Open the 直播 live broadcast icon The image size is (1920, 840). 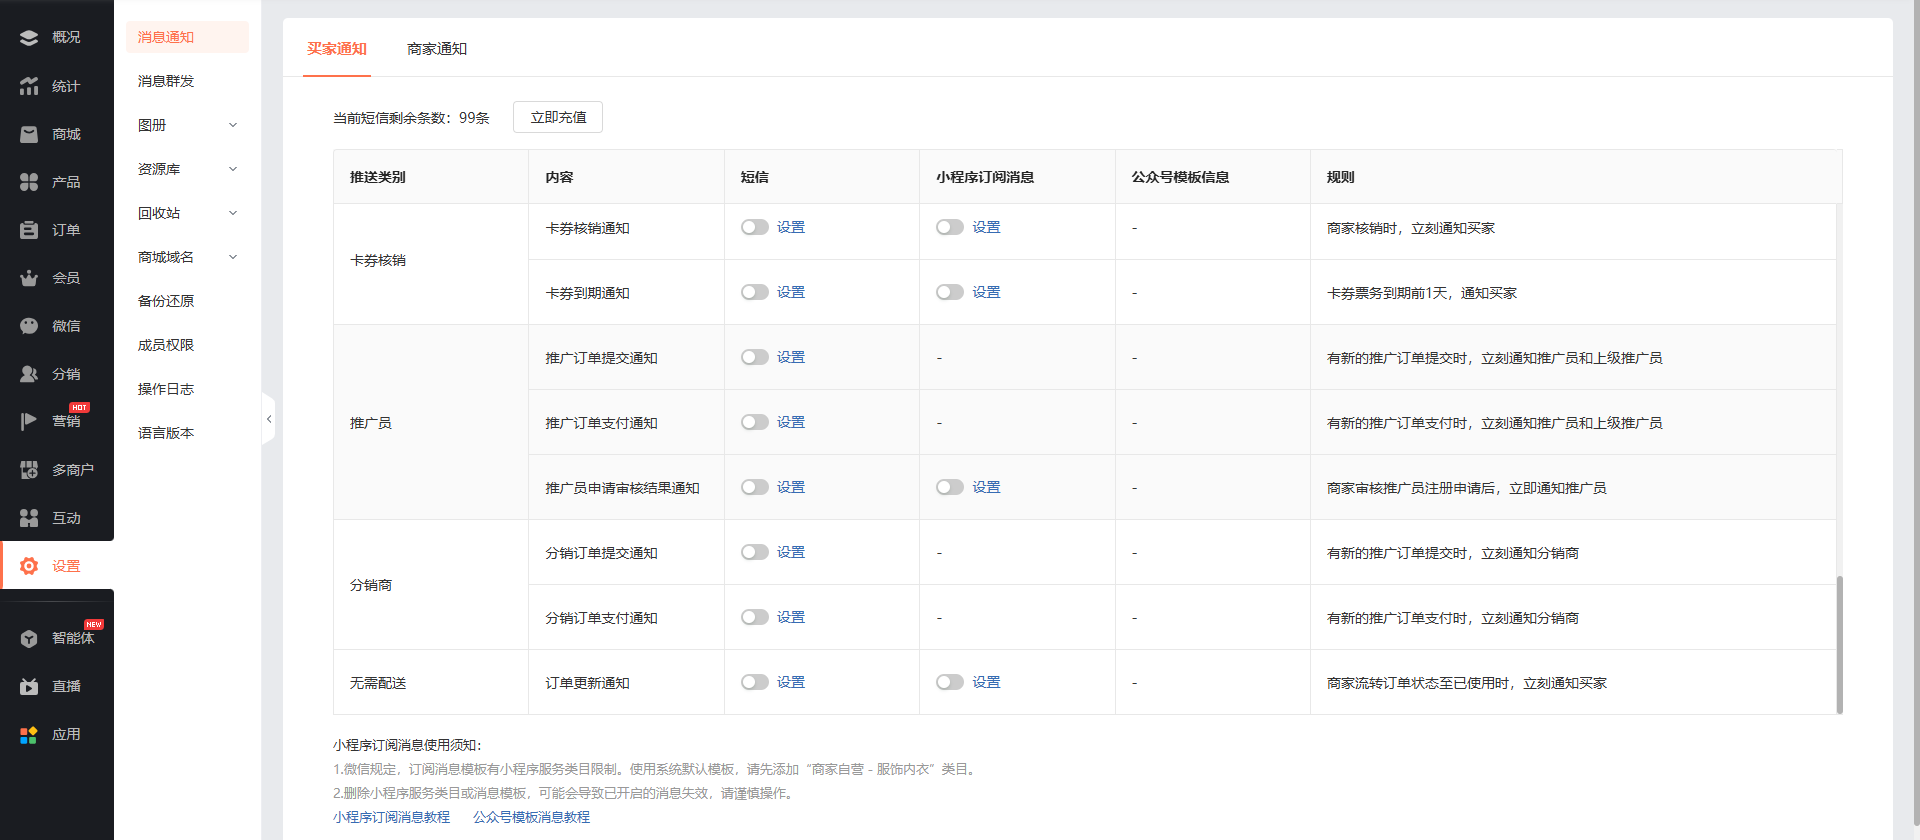click(29, 686)
